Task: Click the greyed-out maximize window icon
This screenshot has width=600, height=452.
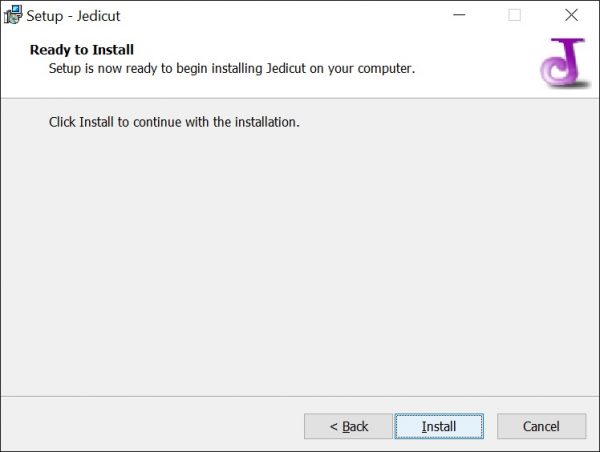Action: click(x=514, y=15)
